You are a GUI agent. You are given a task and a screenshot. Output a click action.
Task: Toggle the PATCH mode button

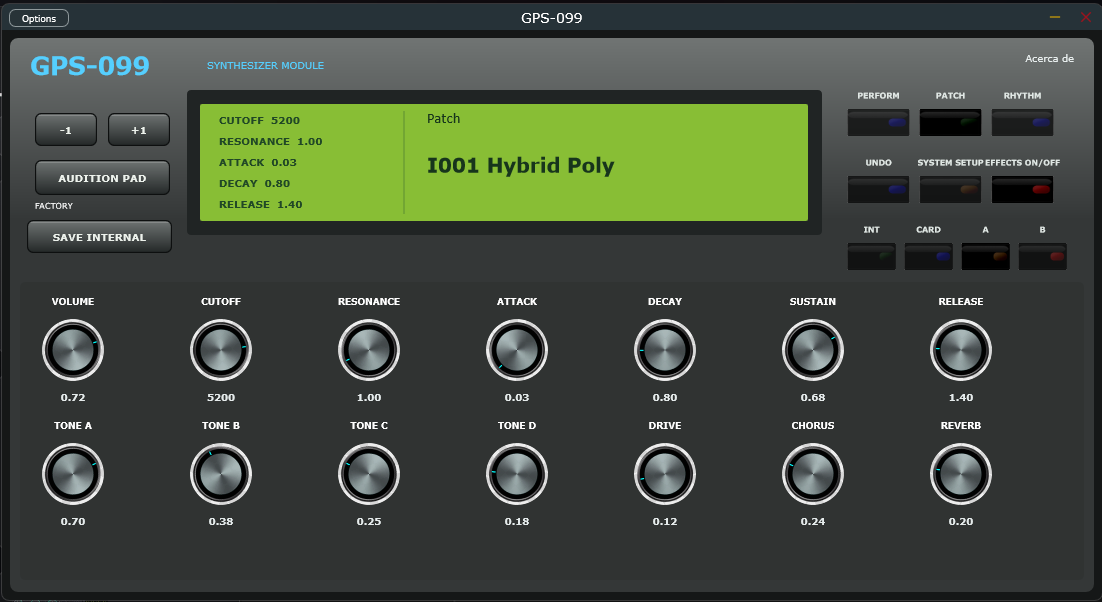point(950,122)
